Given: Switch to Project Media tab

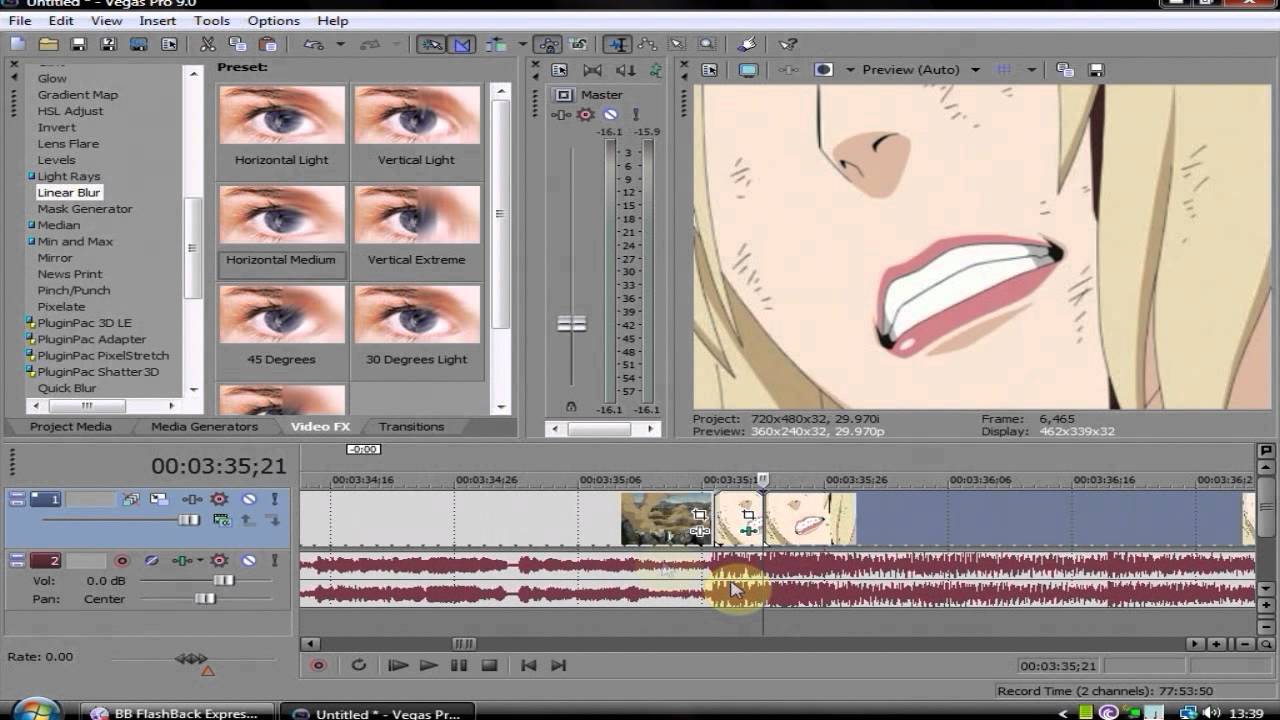Looking at the screenshot, I should (x=71, y=426).
